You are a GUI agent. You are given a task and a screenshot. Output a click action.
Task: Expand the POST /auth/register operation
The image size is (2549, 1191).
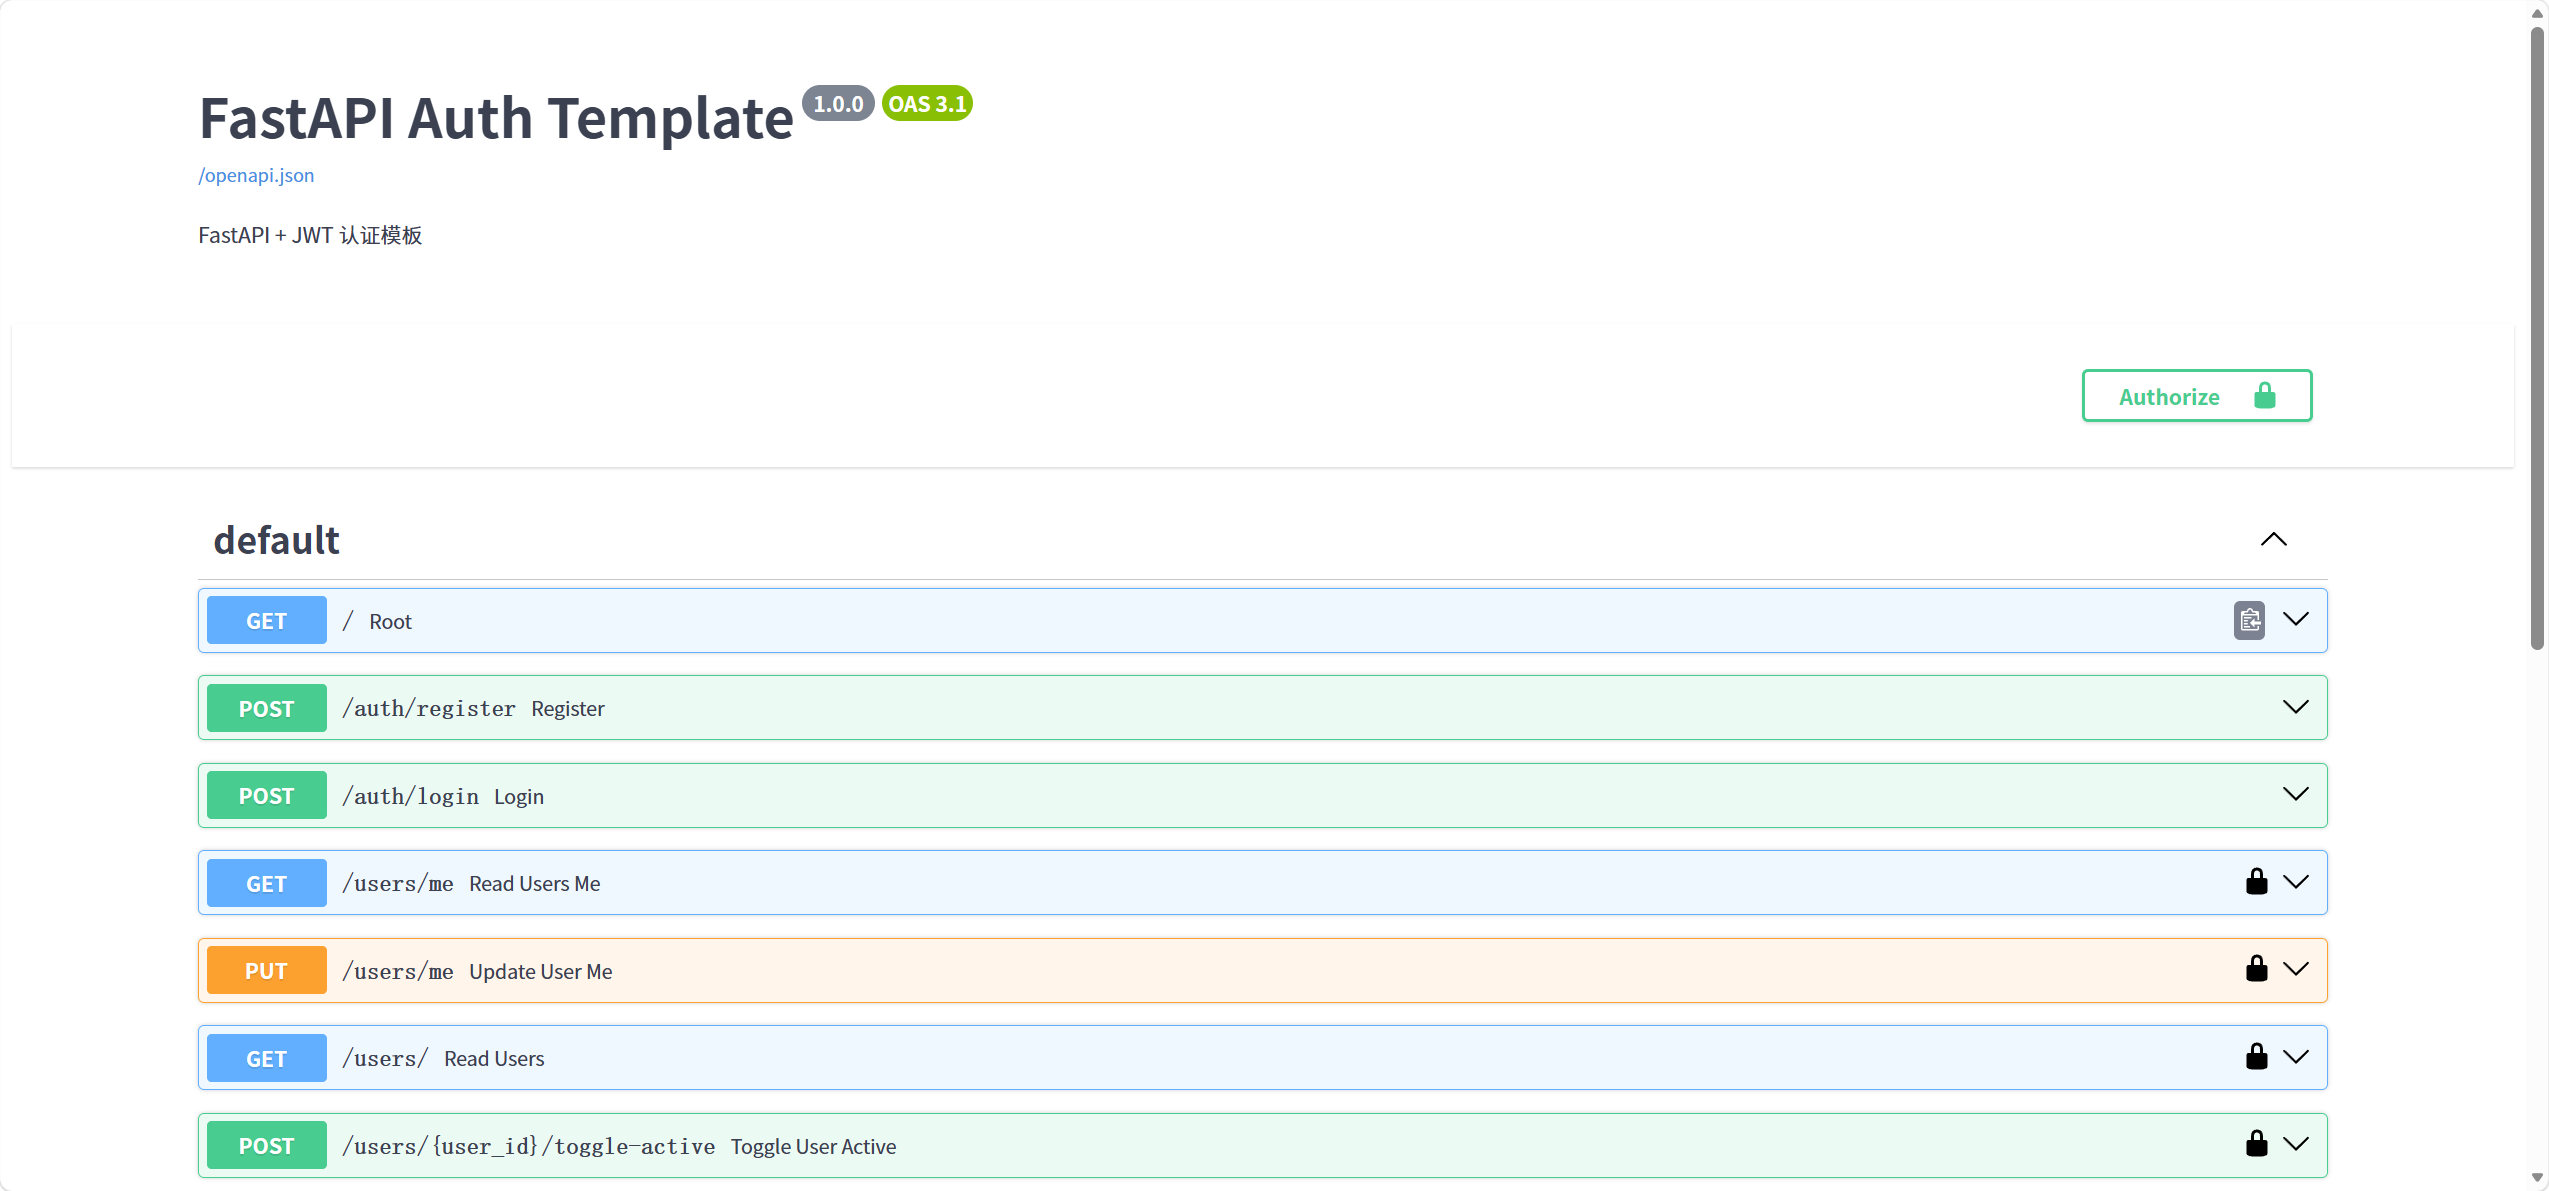point(2296,708)
